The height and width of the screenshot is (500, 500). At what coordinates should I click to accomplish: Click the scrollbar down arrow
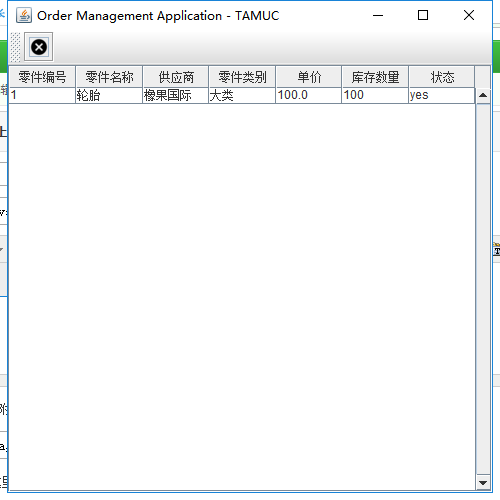point(483,482)
